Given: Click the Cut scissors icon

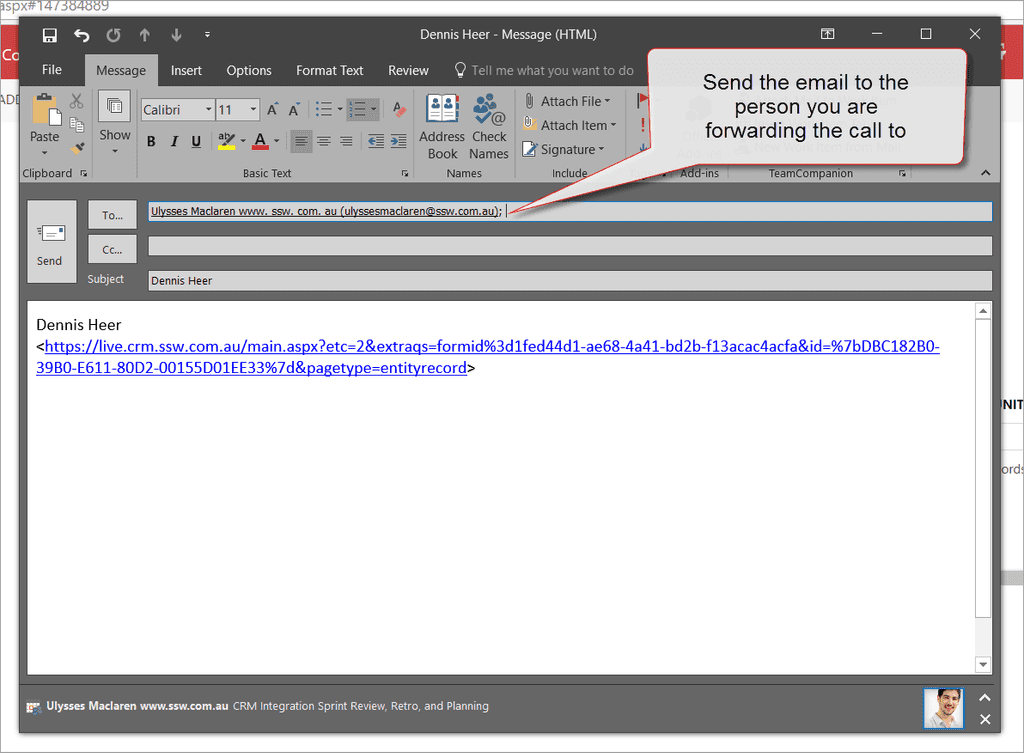Looking at the screenshot, I should 77,102.
